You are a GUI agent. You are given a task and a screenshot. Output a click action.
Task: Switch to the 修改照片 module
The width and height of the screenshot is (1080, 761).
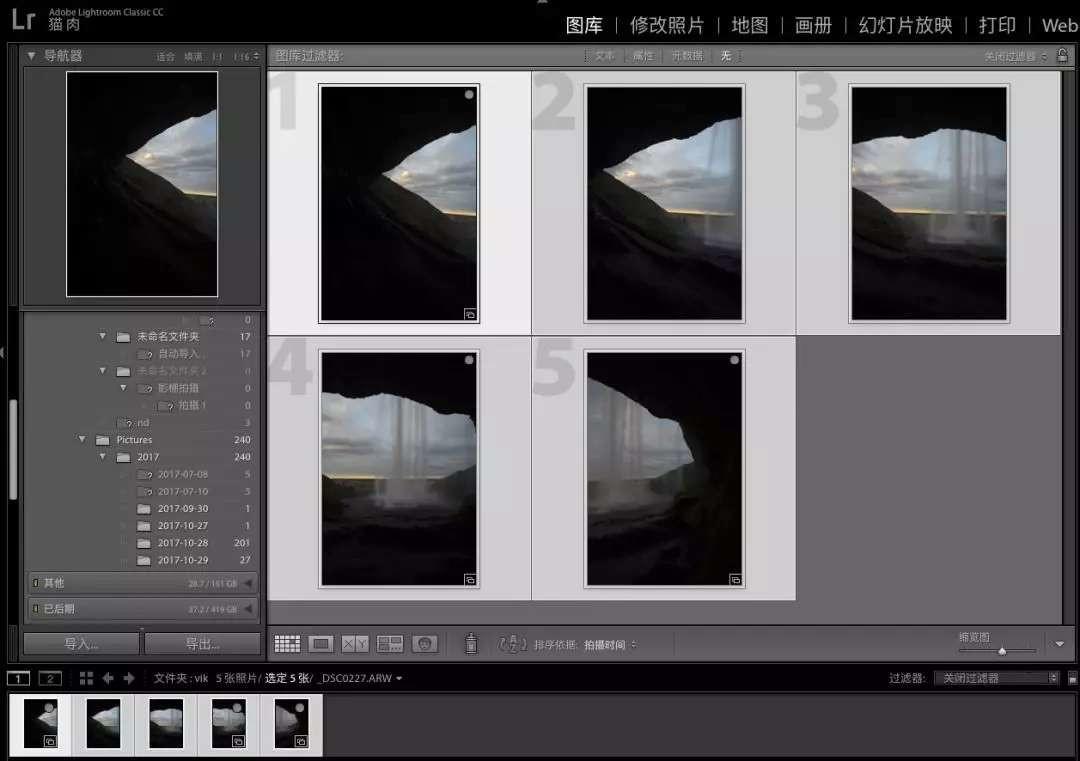666,25
